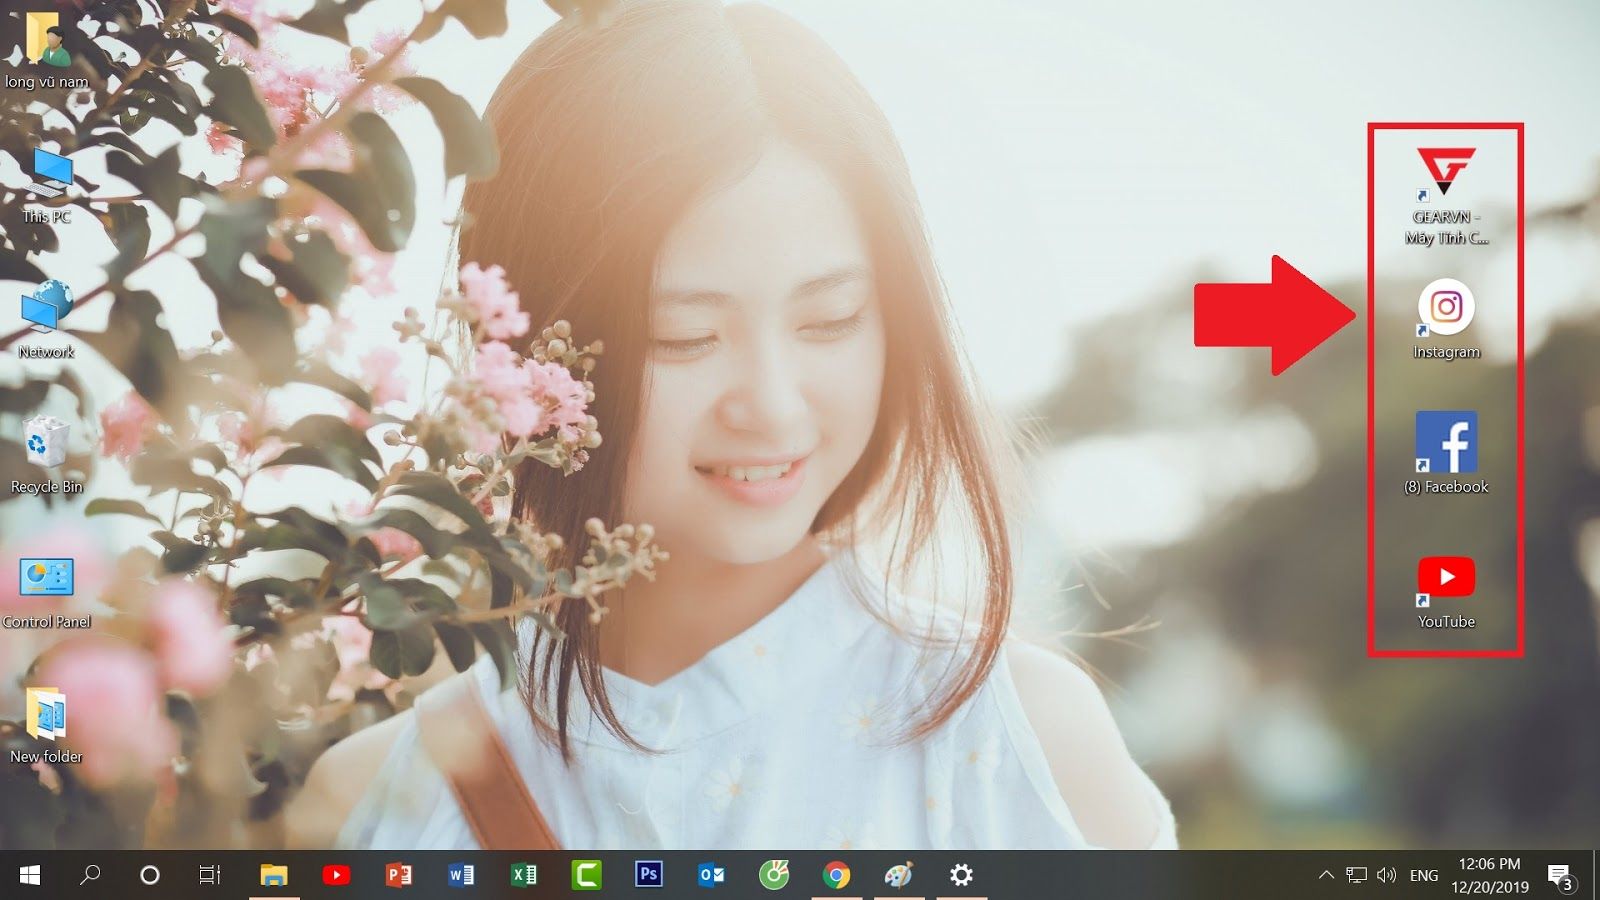Open the Instagram desktop shortcut

pos(1446,311)
